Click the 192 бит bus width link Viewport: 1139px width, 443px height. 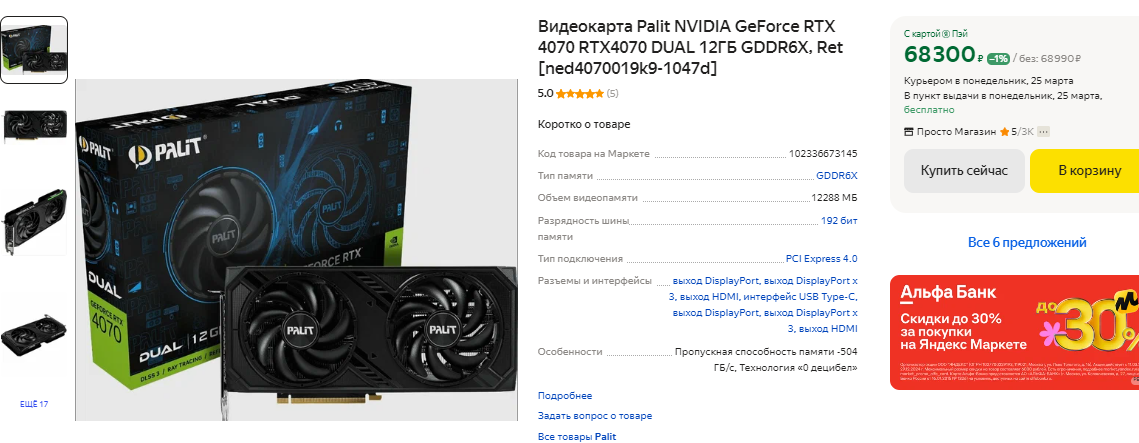pyautogui.click(x=839, y=221)
